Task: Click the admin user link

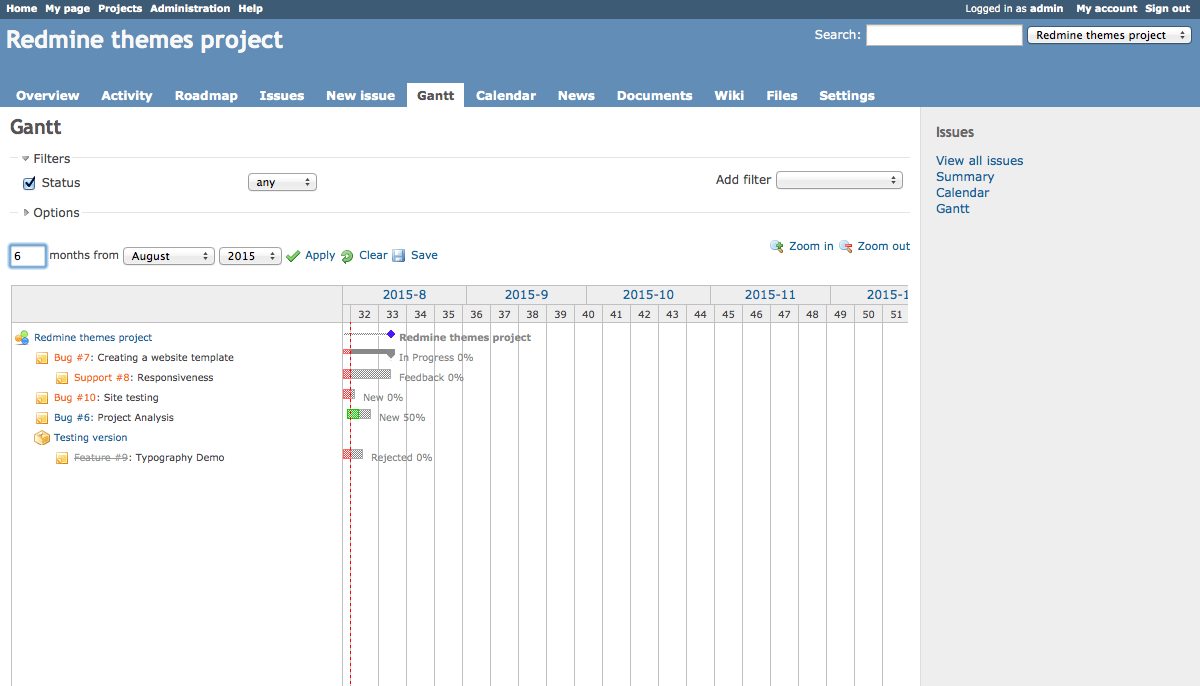Action: click(1047, 8)
